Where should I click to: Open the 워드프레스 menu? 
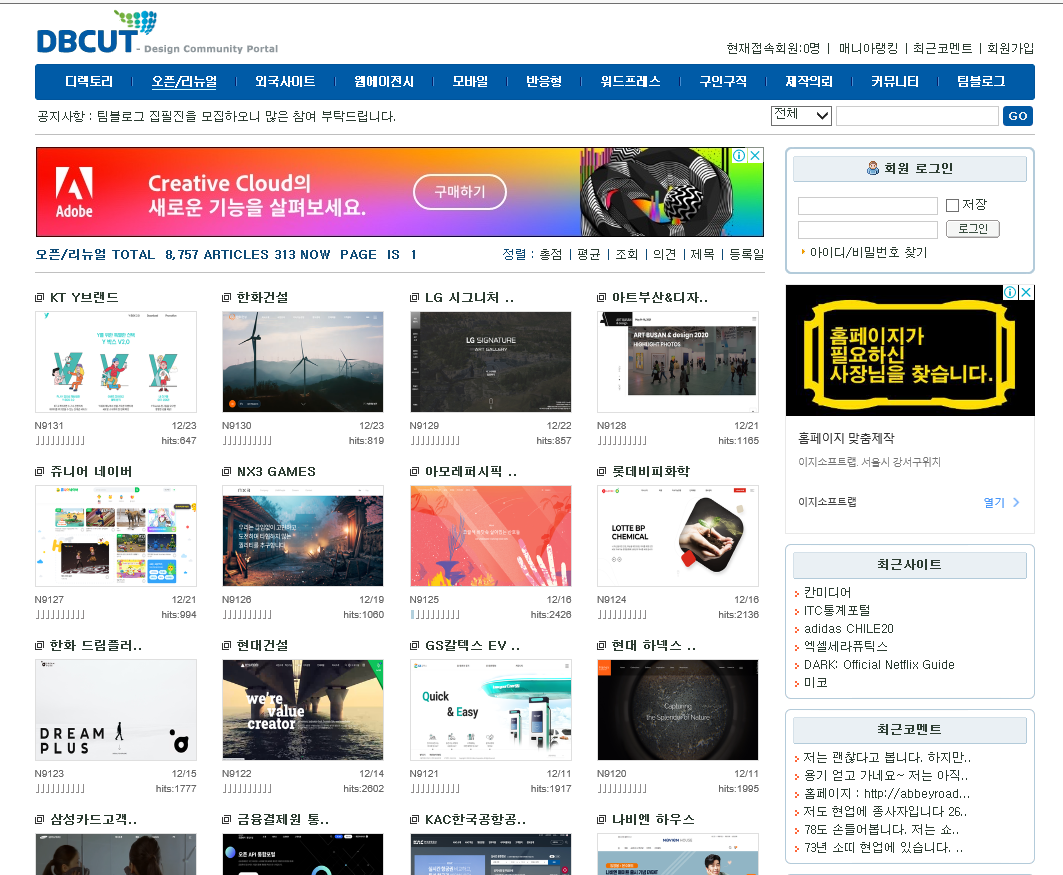[630, 81]
